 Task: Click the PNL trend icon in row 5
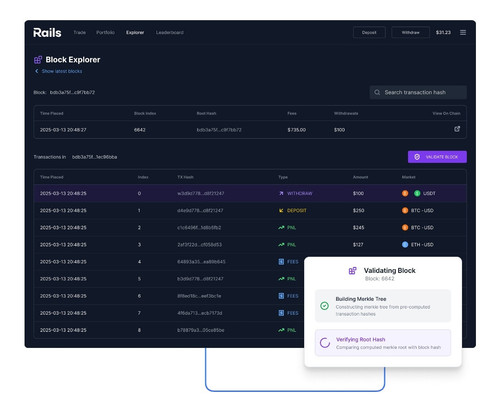click(x=281, y=279)
